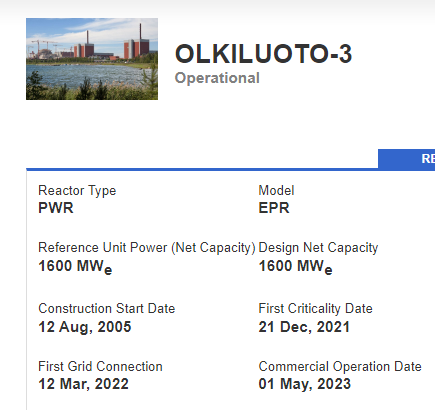The width and height of the screenshot is (435, 410).
Task: Select the 21 Dec, 2021 date
Action: 304,327
